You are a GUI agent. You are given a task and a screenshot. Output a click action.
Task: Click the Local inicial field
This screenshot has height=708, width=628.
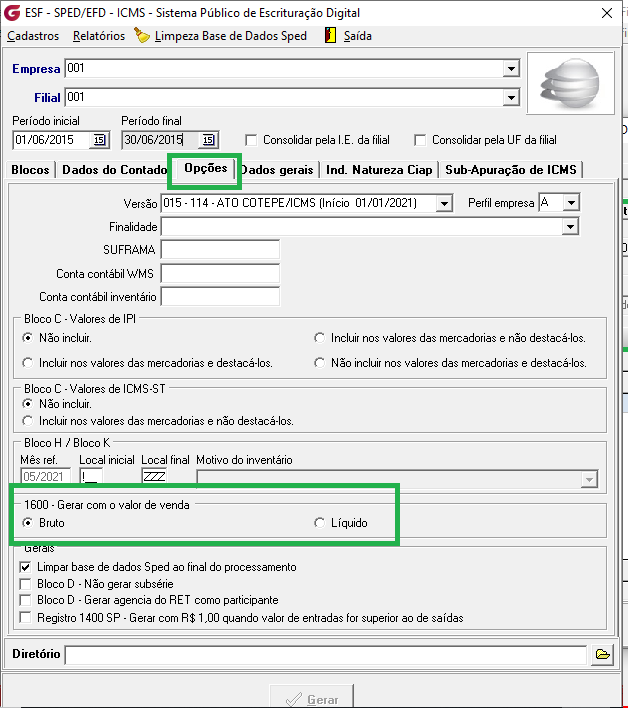[91, 476]
